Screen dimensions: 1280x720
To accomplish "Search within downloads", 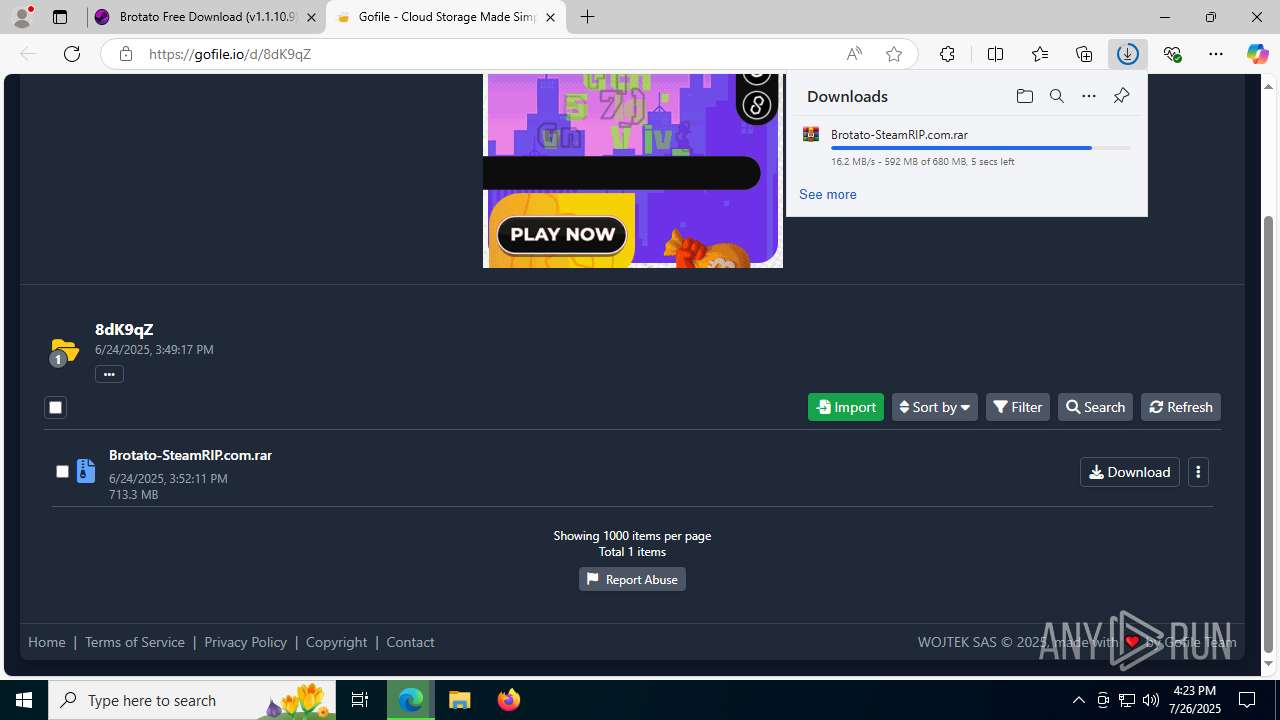I will click(x=1056, y=96).
